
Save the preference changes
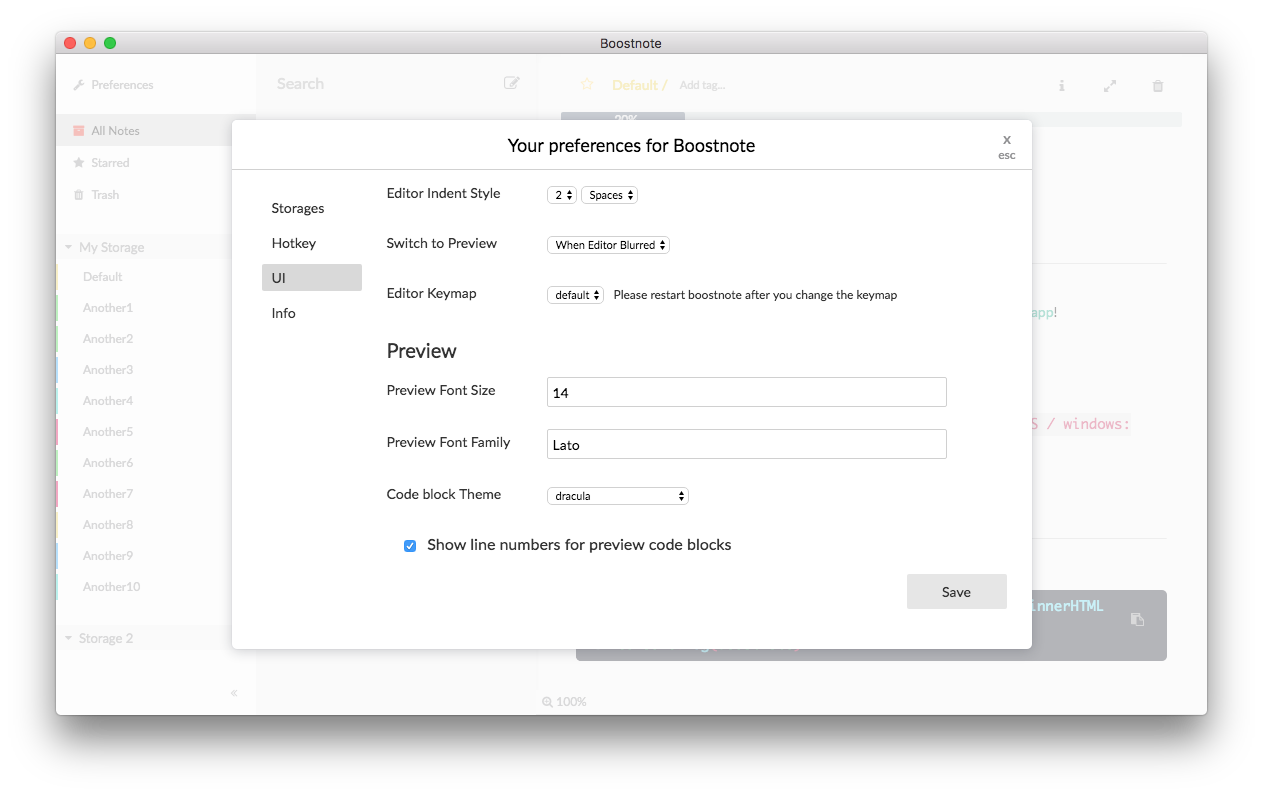point(956,591)
